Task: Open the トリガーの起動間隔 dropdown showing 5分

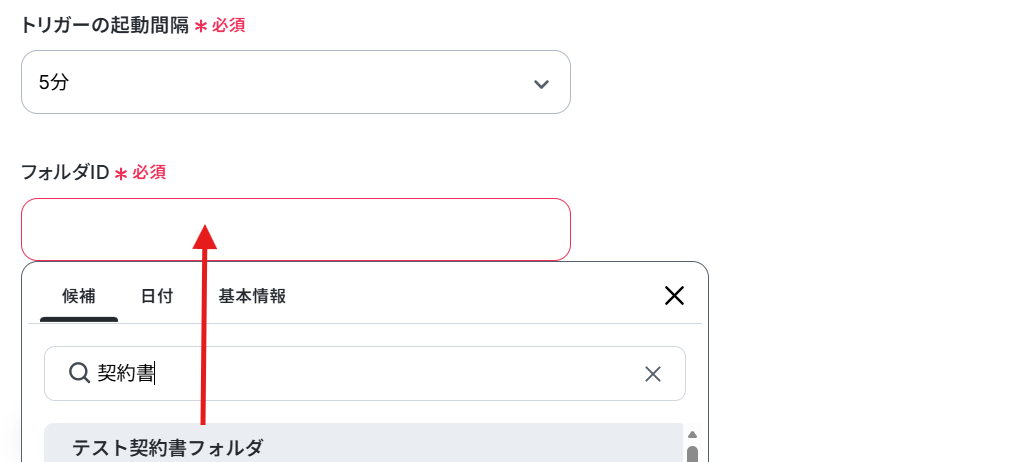Action: [x=295, y=82]
